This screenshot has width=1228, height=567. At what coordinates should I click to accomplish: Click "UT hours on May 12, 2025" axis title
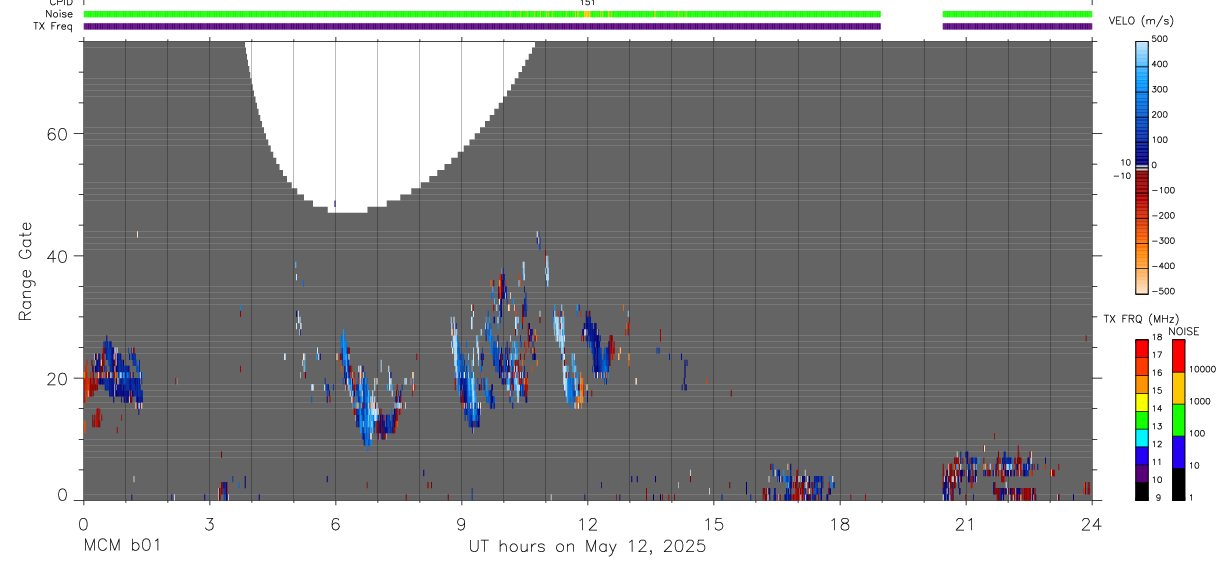[x=587, y=546]
